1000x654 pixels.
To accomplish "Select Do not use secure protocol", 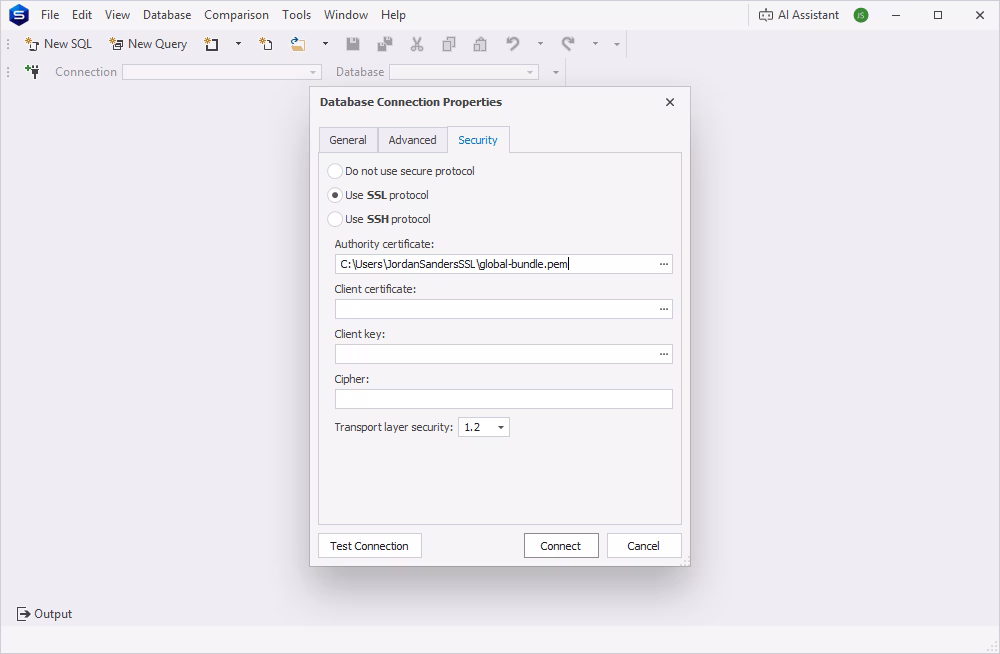I will [401, 171].
